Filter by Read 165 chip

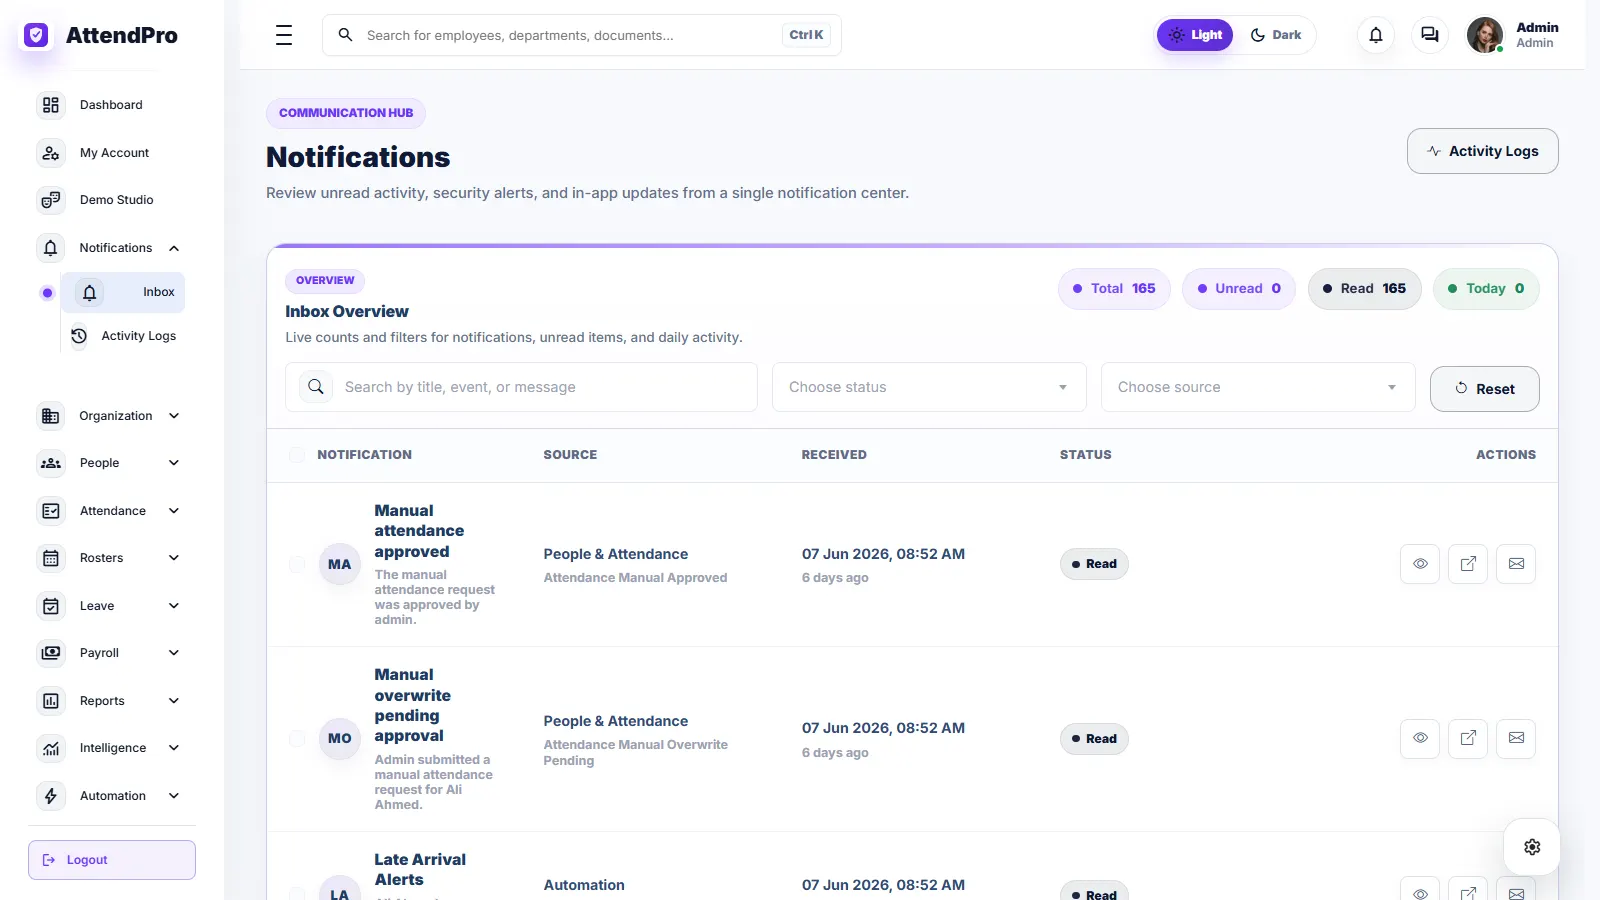coord(1365,289)
